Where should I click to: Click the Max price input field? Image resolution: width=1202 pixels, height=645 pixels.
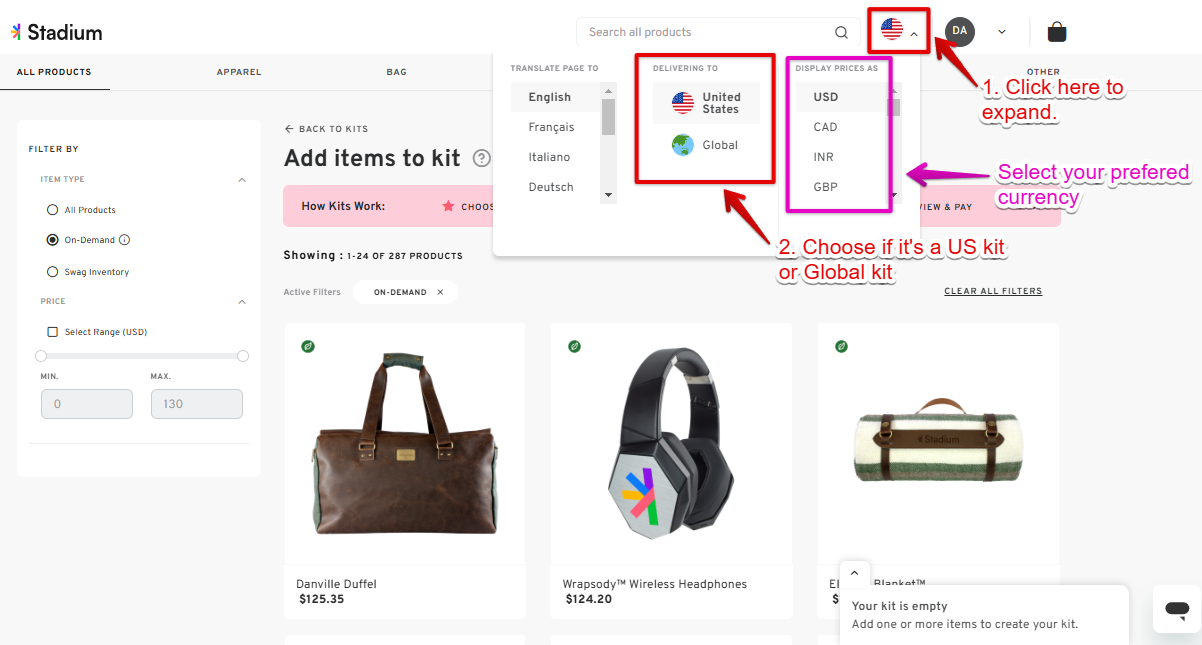point(197,404)
